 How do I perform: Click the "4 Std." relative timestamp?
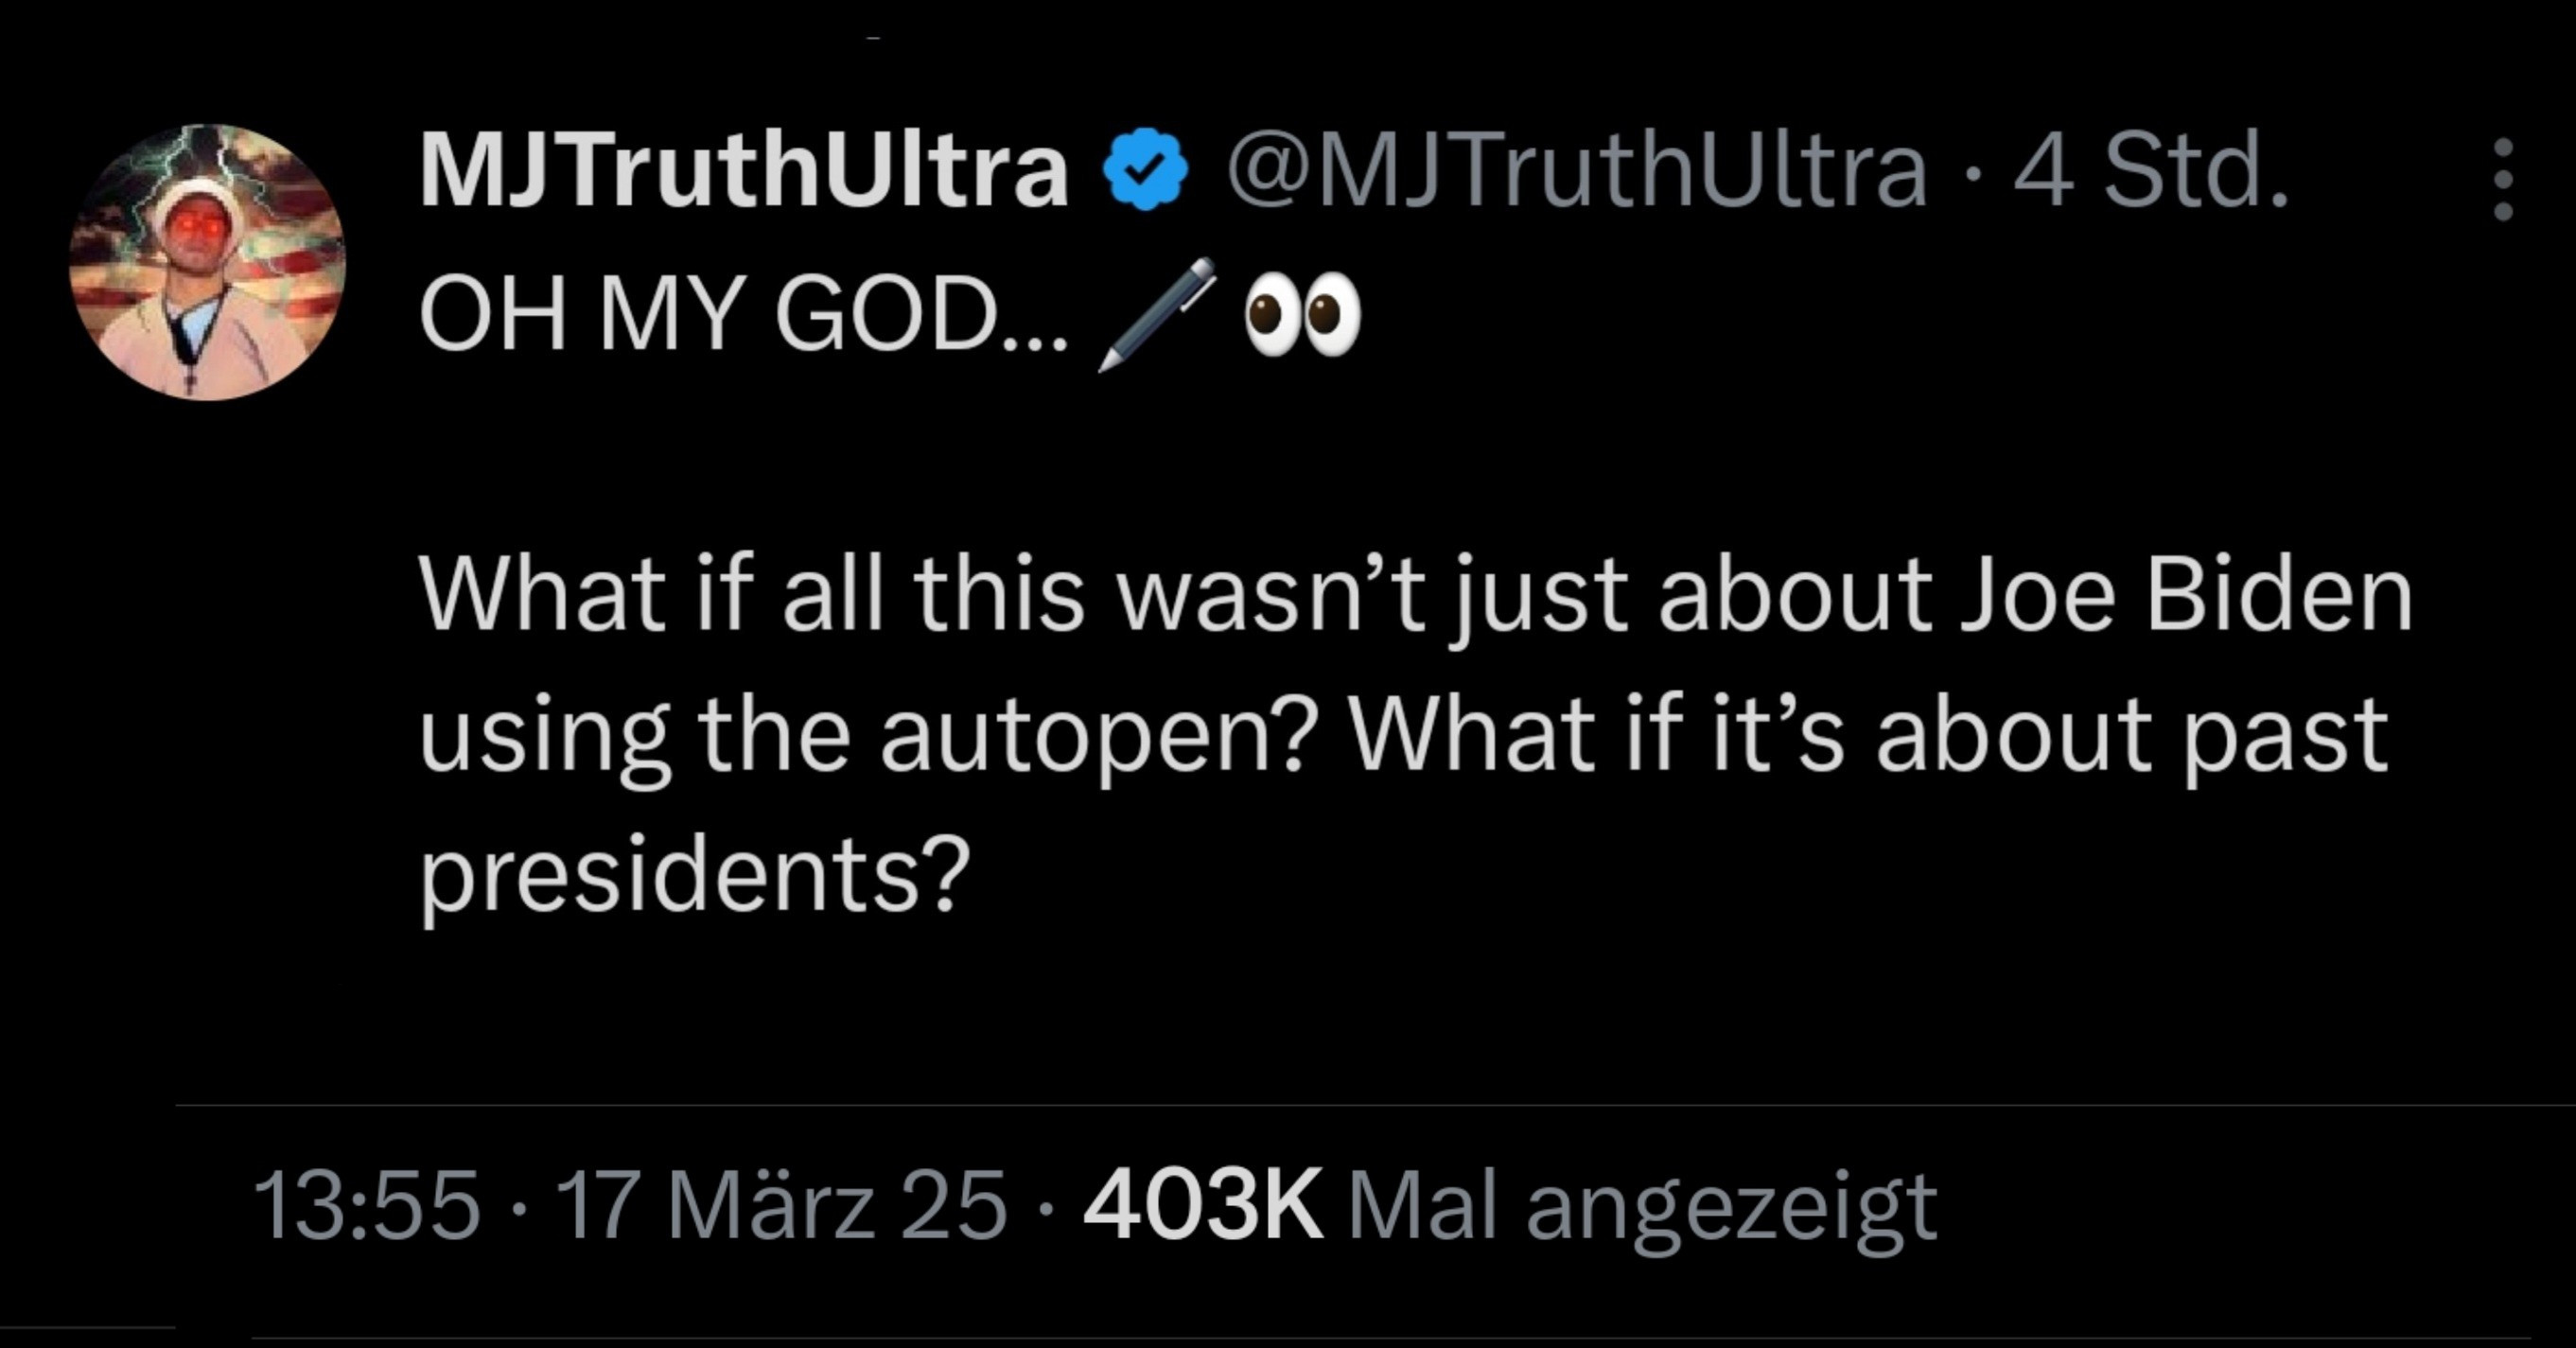(x=2150, y=170)
